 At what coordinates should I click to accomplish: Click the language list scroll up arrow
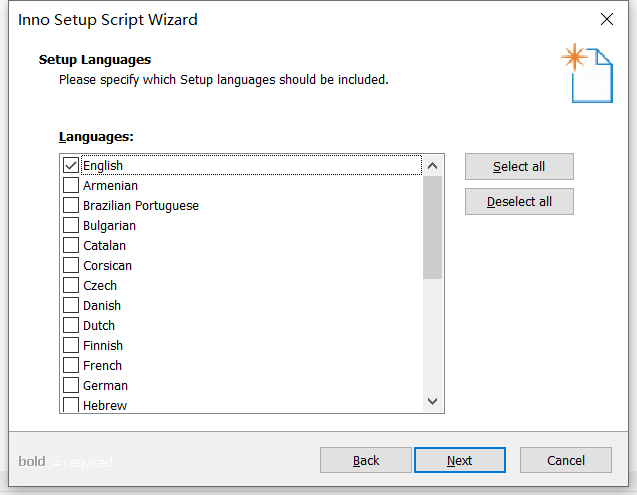pos(433,166)
